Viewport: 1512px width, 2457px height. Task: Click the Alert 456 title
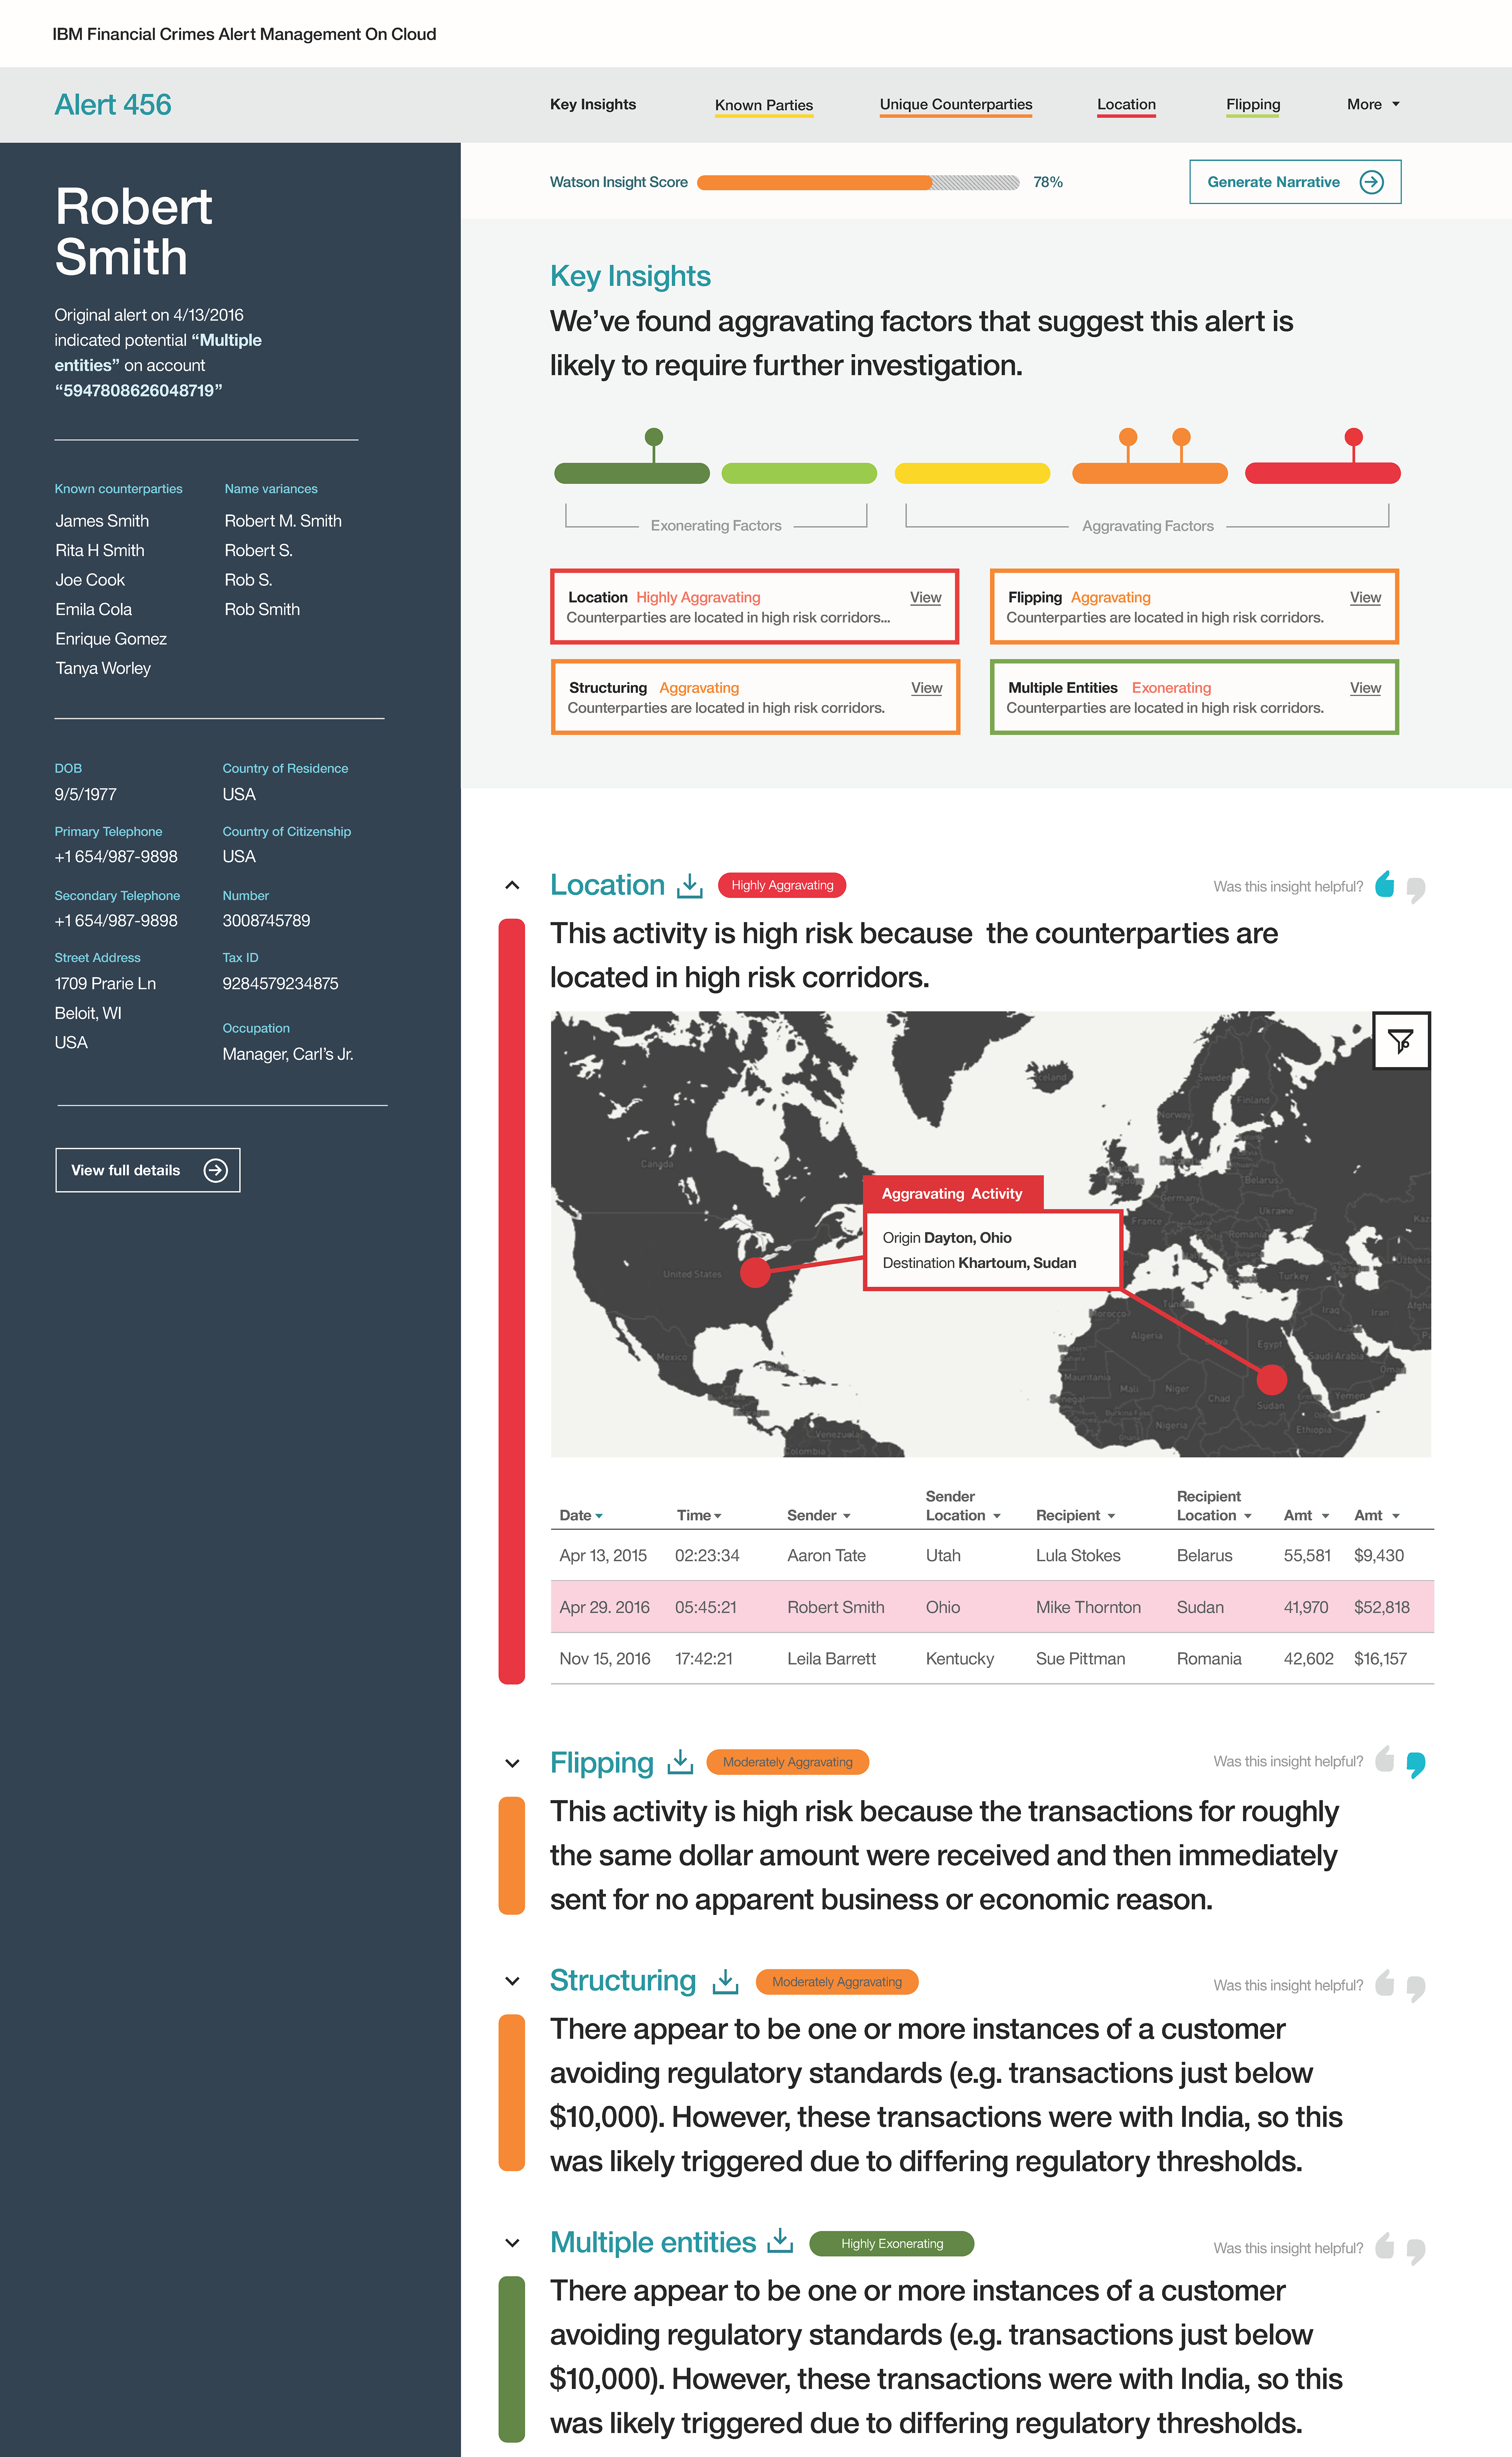tap(113, 105)
